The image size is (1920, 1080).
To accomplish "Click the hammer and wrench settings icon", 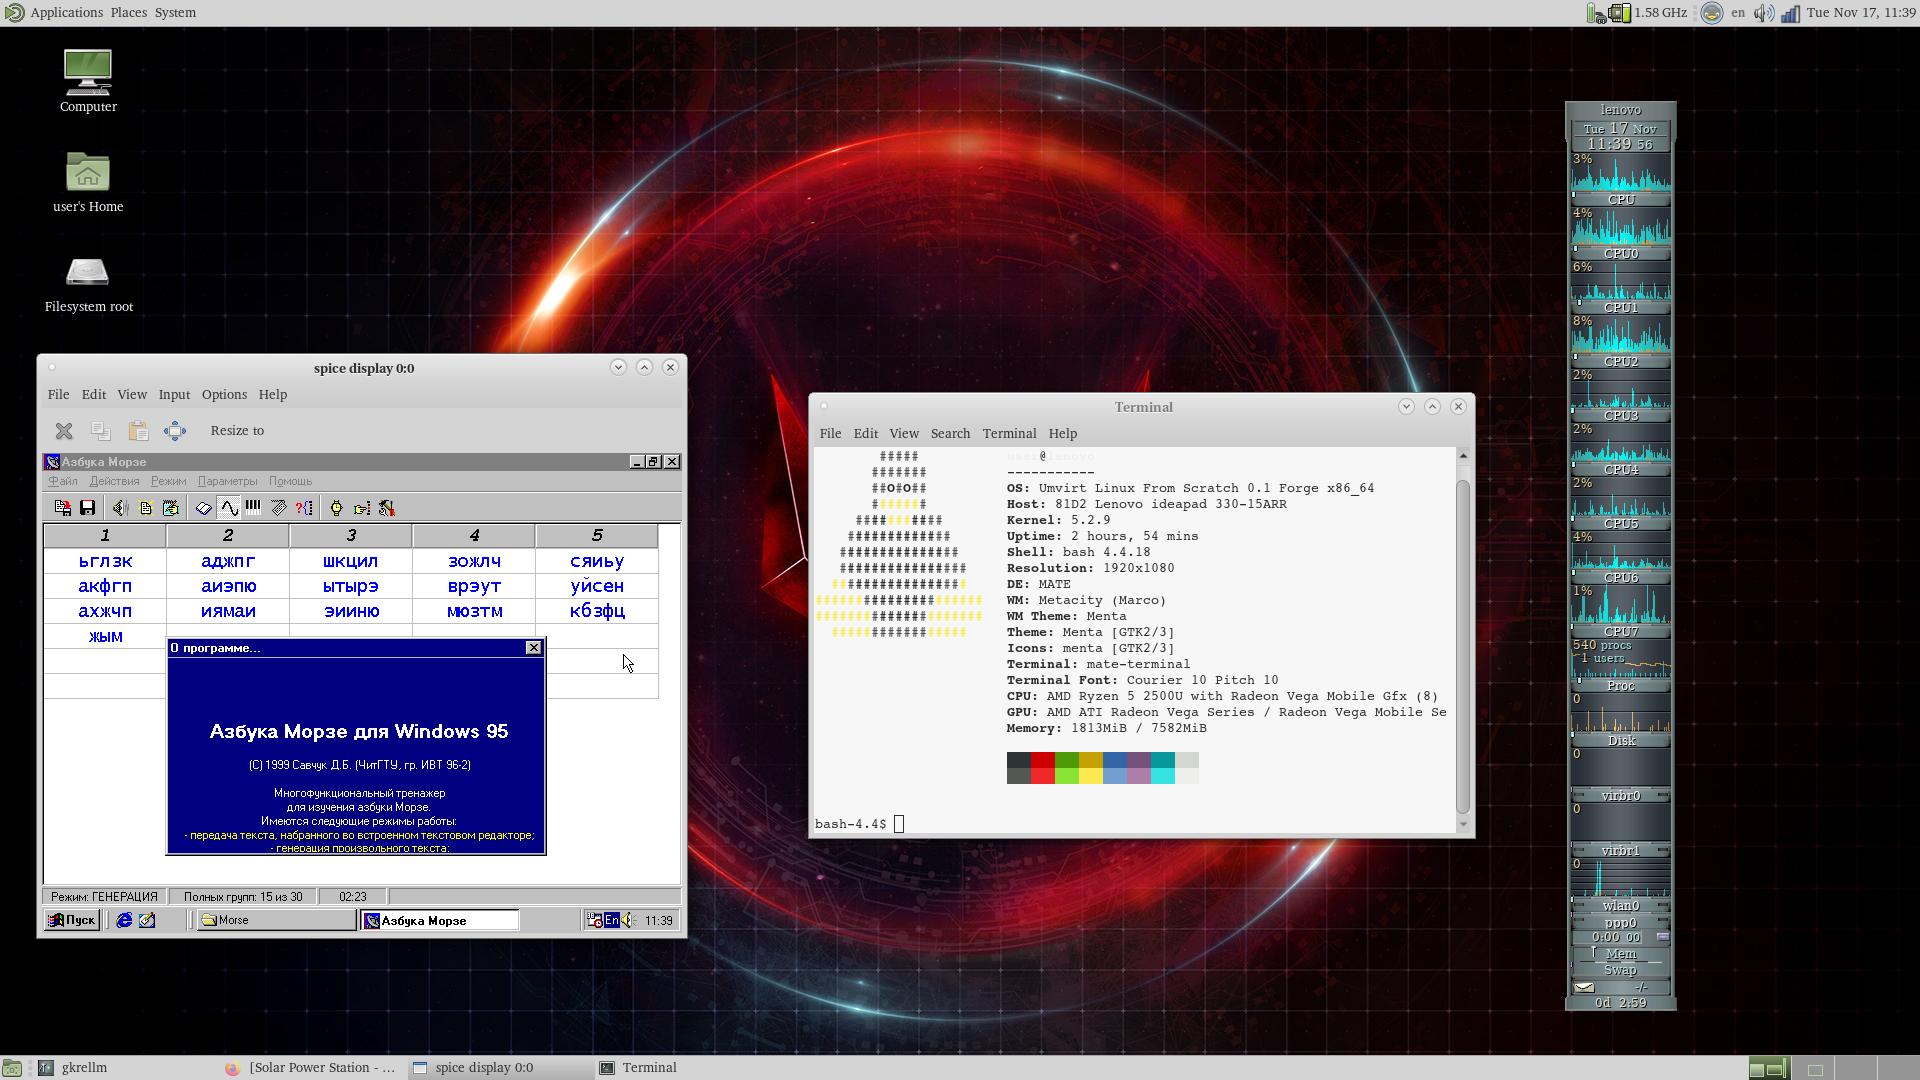I will [x=386, y=508].
